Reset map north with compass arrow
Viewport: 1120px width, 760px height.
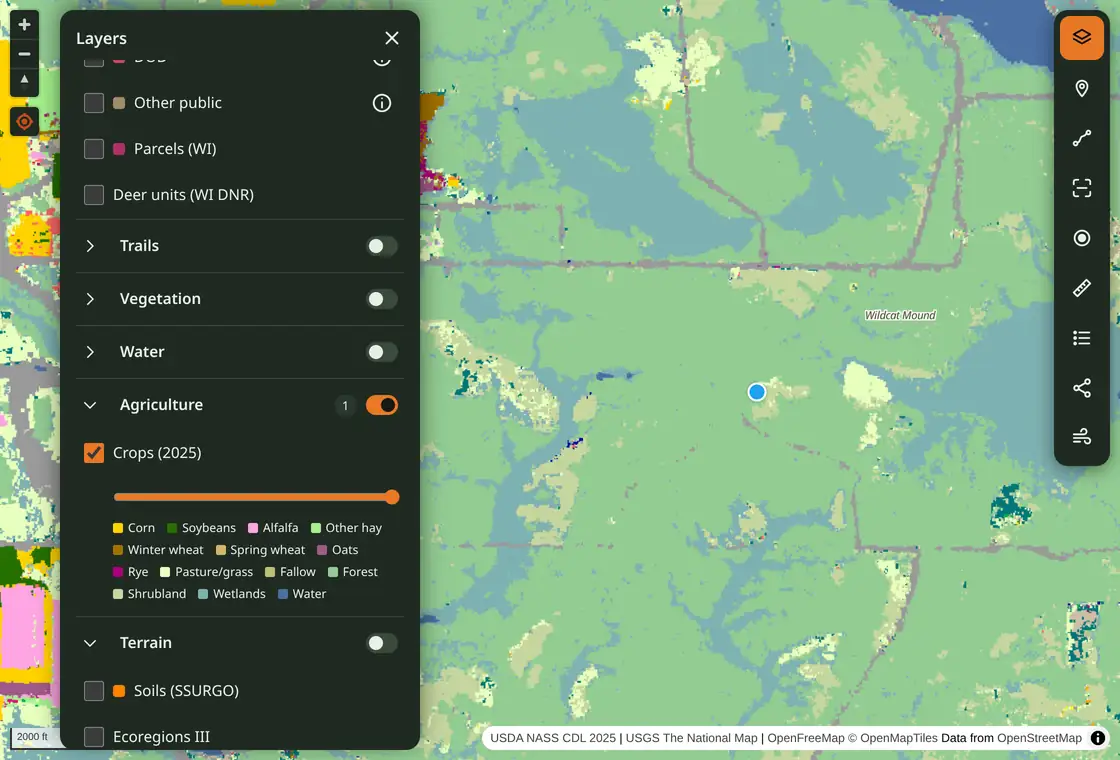(24, 81)
